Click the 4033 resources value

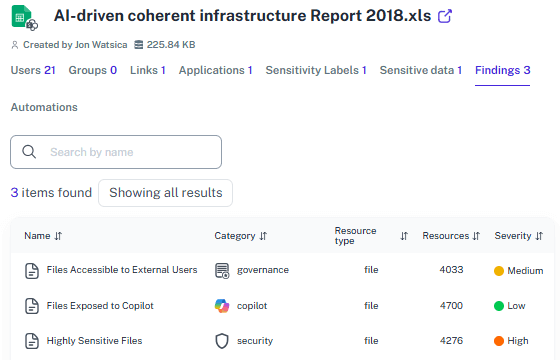pos(451,270)
